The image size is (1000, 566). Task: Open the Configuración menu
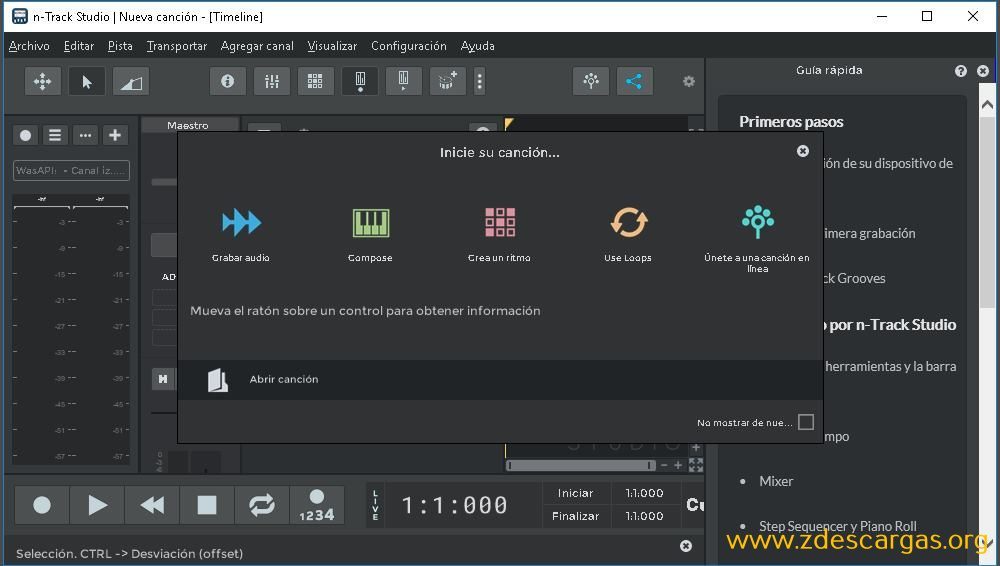(409, 46)
